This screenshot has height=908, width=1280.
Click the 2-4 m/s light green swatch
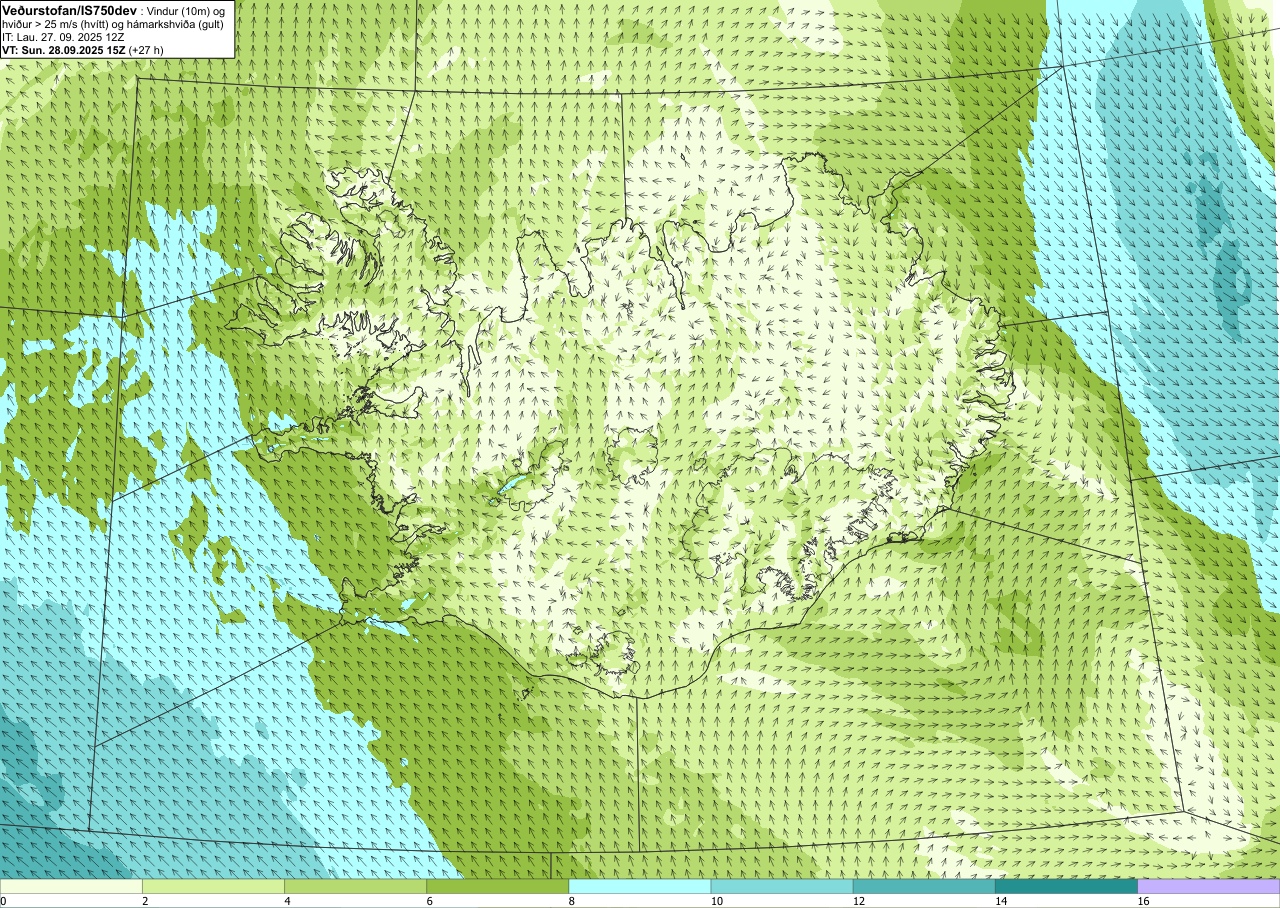pyautogui.click(x=213, y=886)
